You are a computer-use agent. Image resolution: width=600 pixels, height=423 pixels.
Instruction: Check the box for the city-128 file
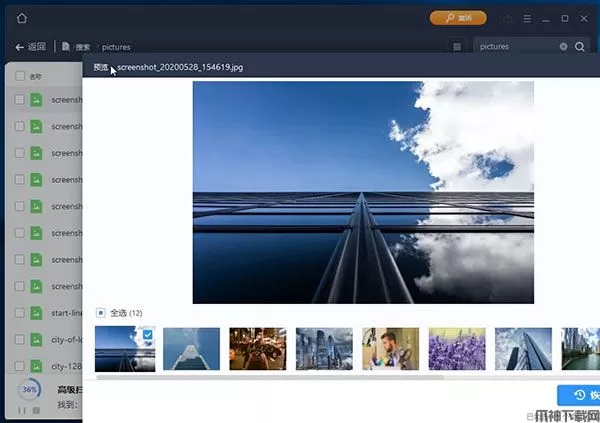point(20,366)
